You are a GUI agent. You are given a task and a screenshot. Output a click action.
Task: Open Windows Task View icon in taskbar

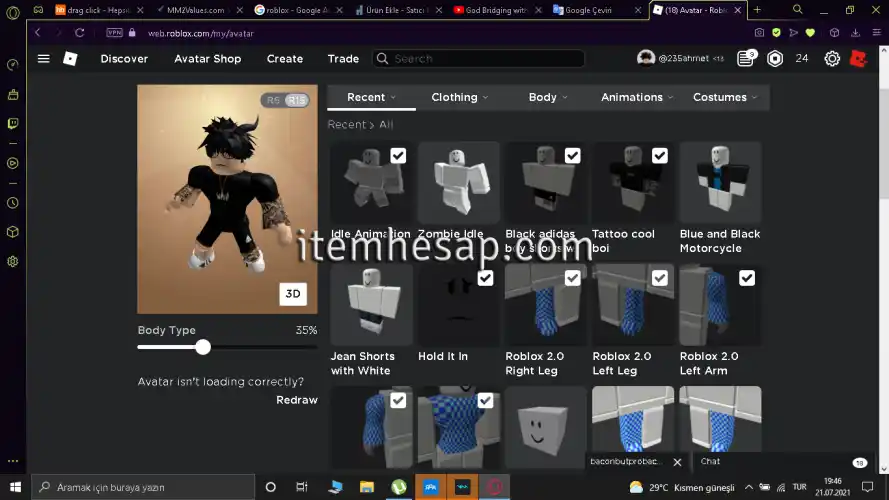click(x=302, y=487)
